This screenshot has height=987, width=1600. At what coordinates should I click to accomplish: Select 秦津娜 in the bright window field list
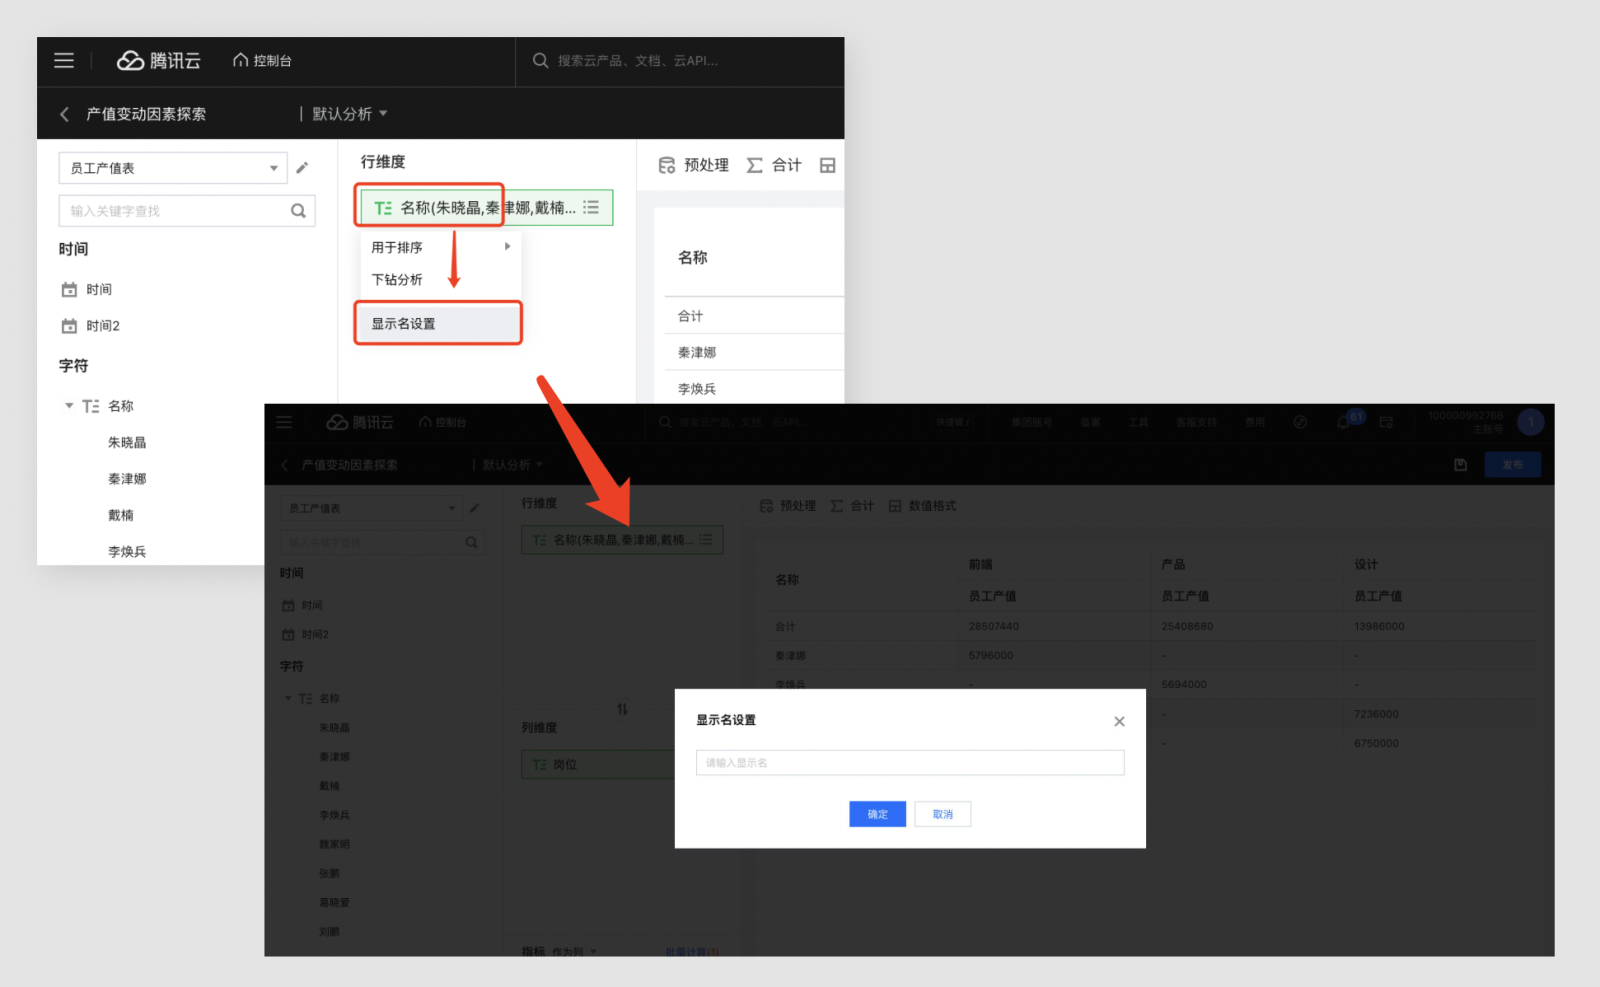(x=127, y=479)
